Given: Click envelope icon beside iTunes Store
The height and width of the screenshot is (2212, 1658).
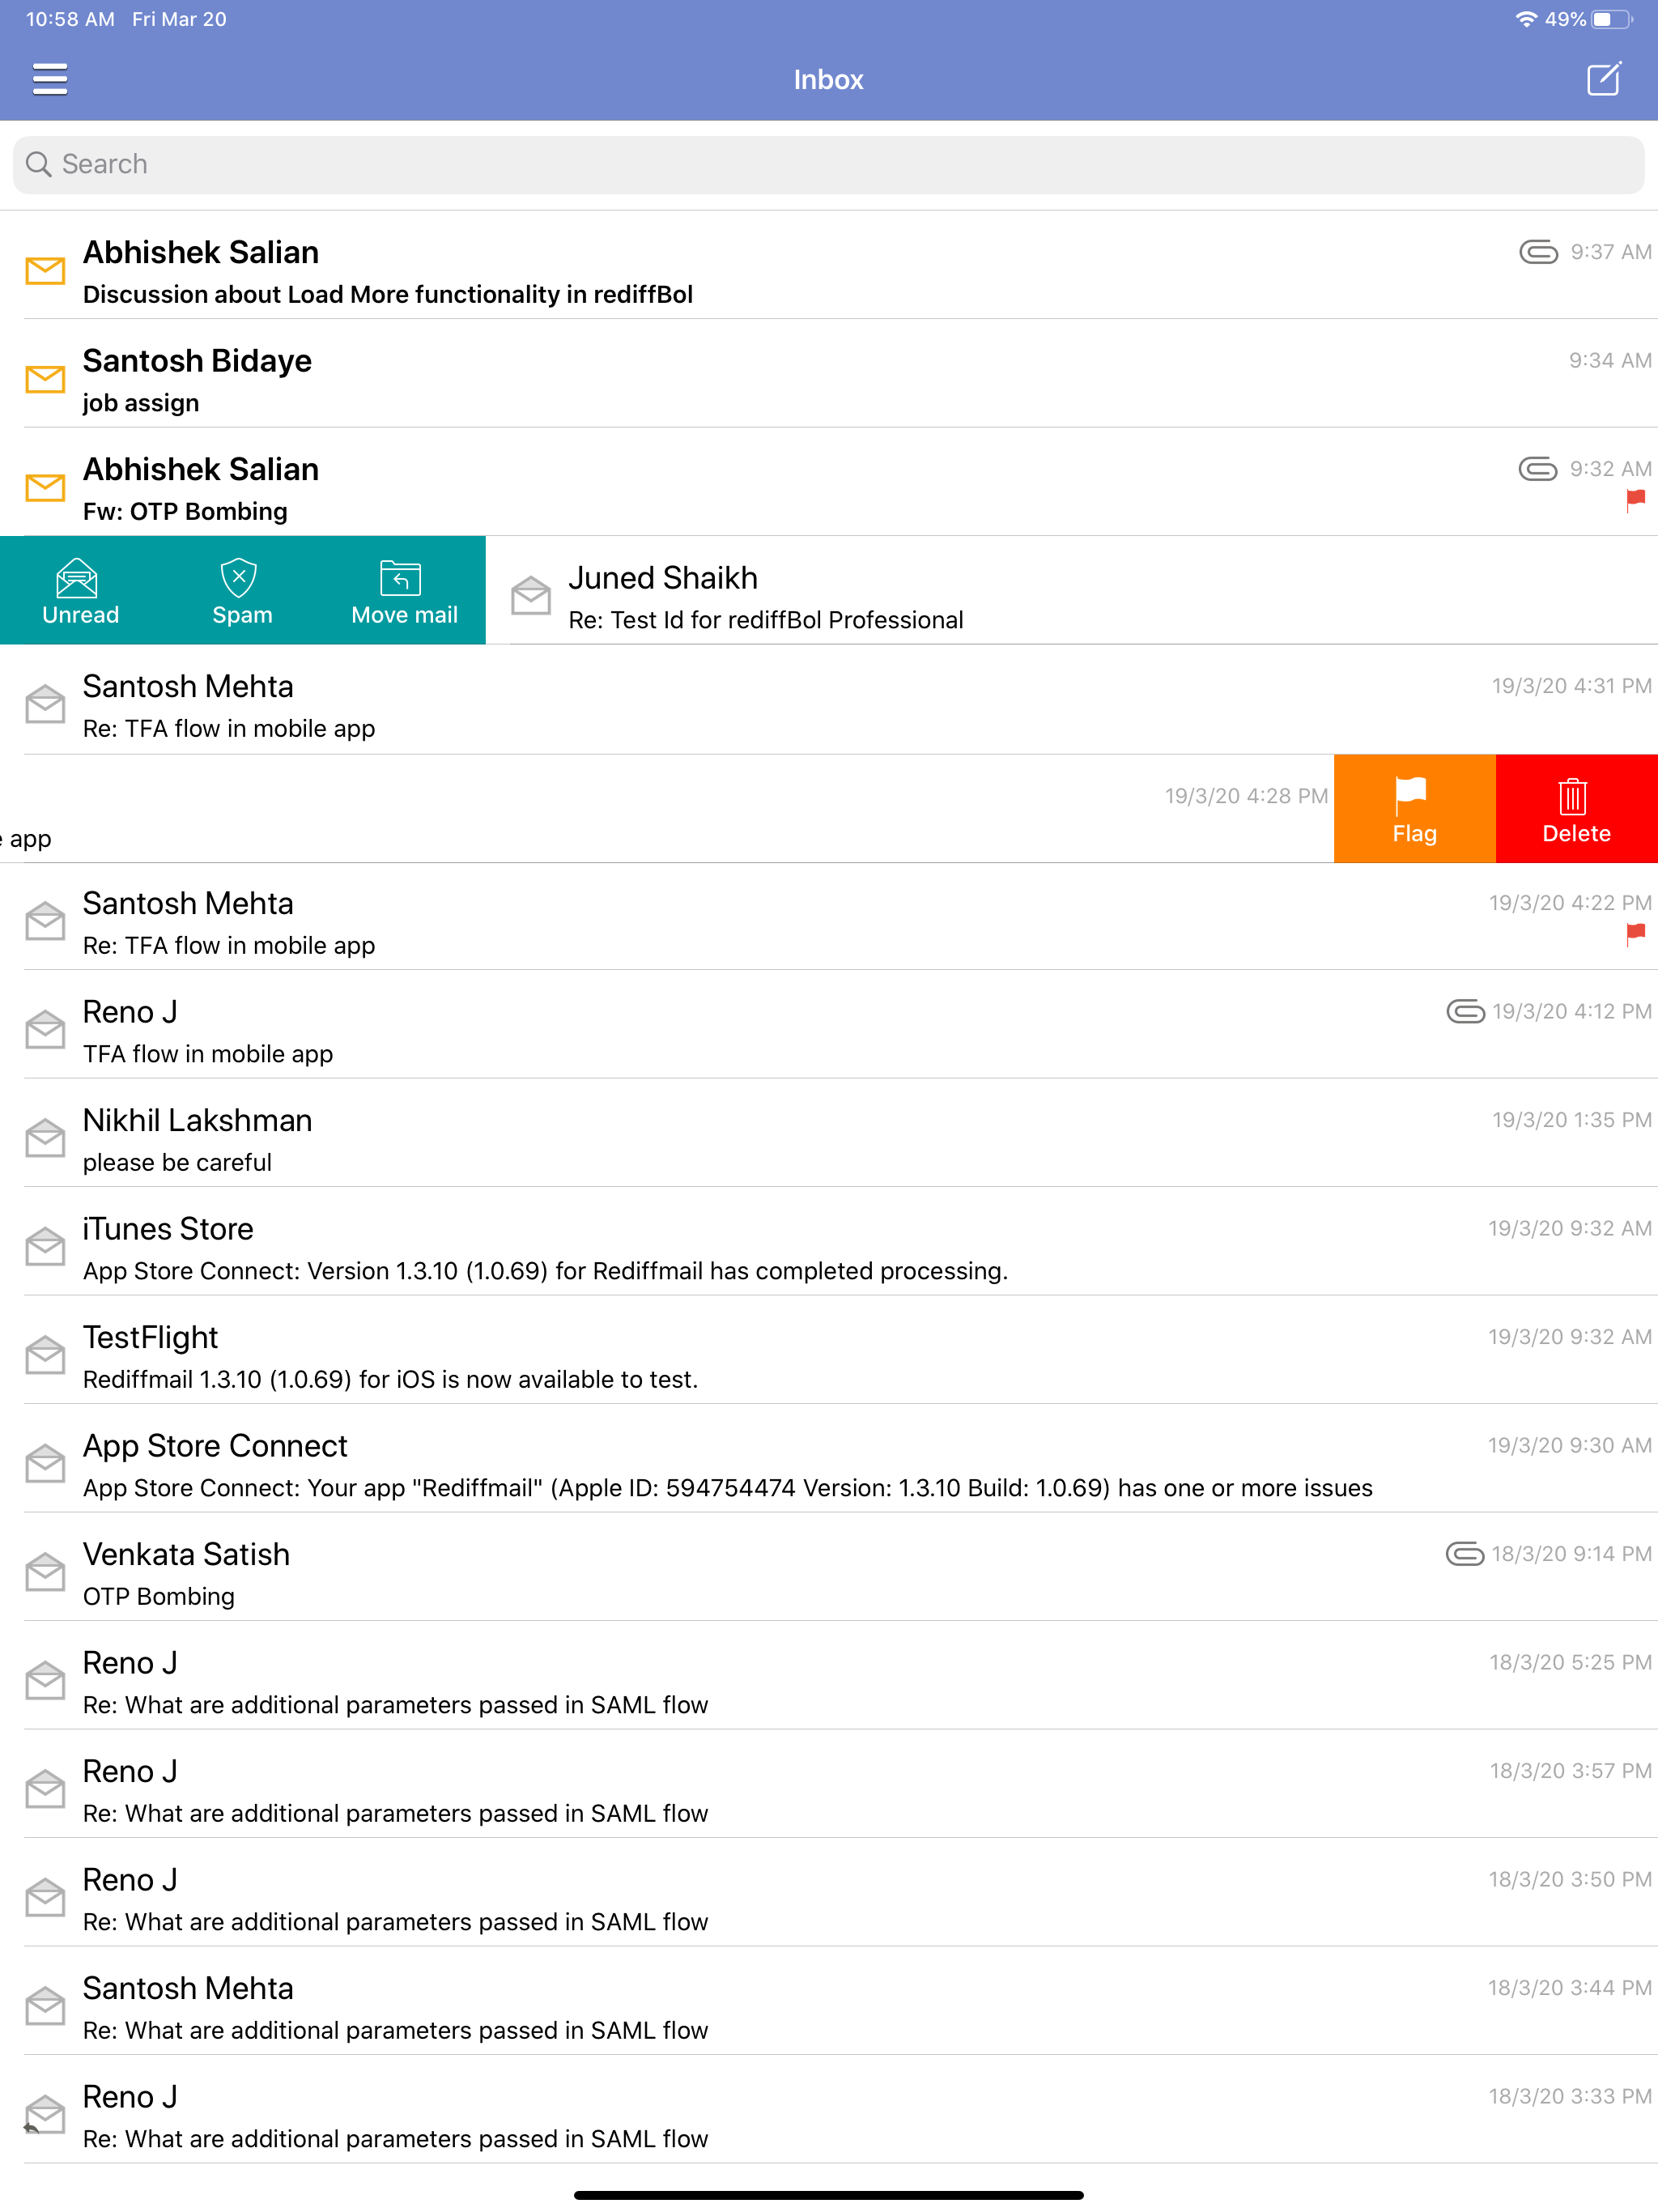Looking at the screenshot, I should tap(45, 1246).
